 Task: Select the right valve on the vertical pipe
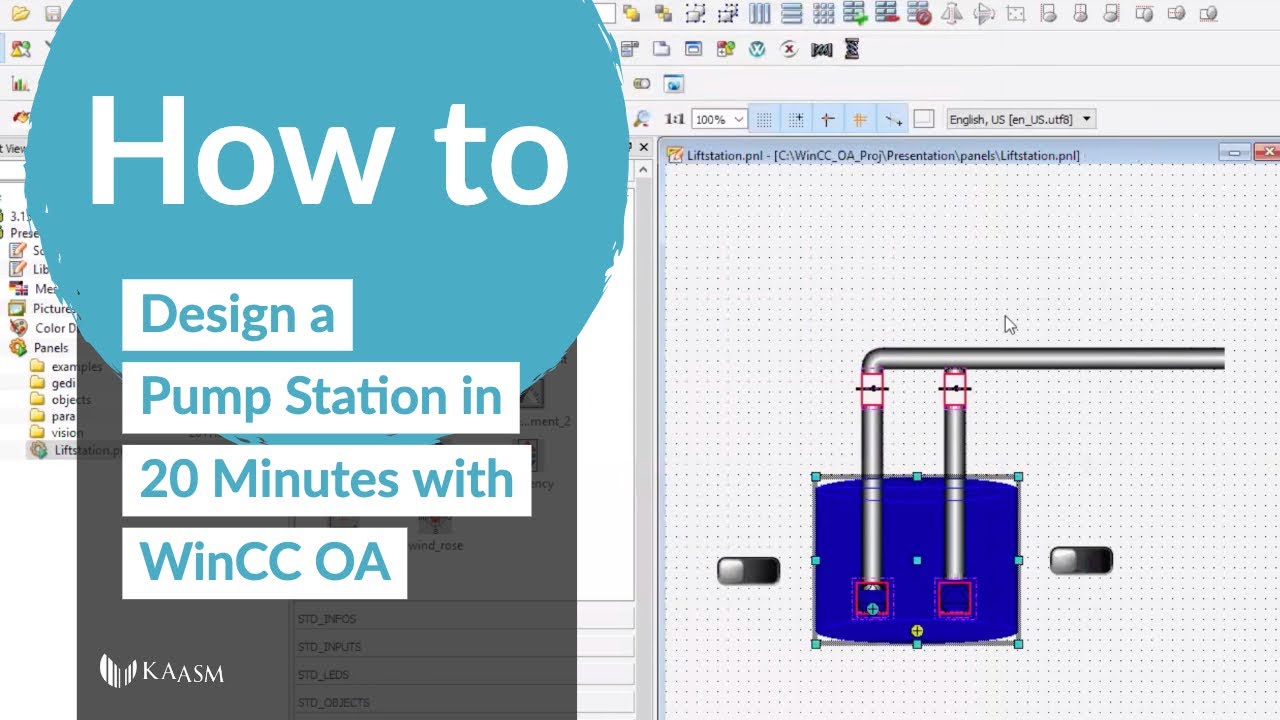pos(955,388)
